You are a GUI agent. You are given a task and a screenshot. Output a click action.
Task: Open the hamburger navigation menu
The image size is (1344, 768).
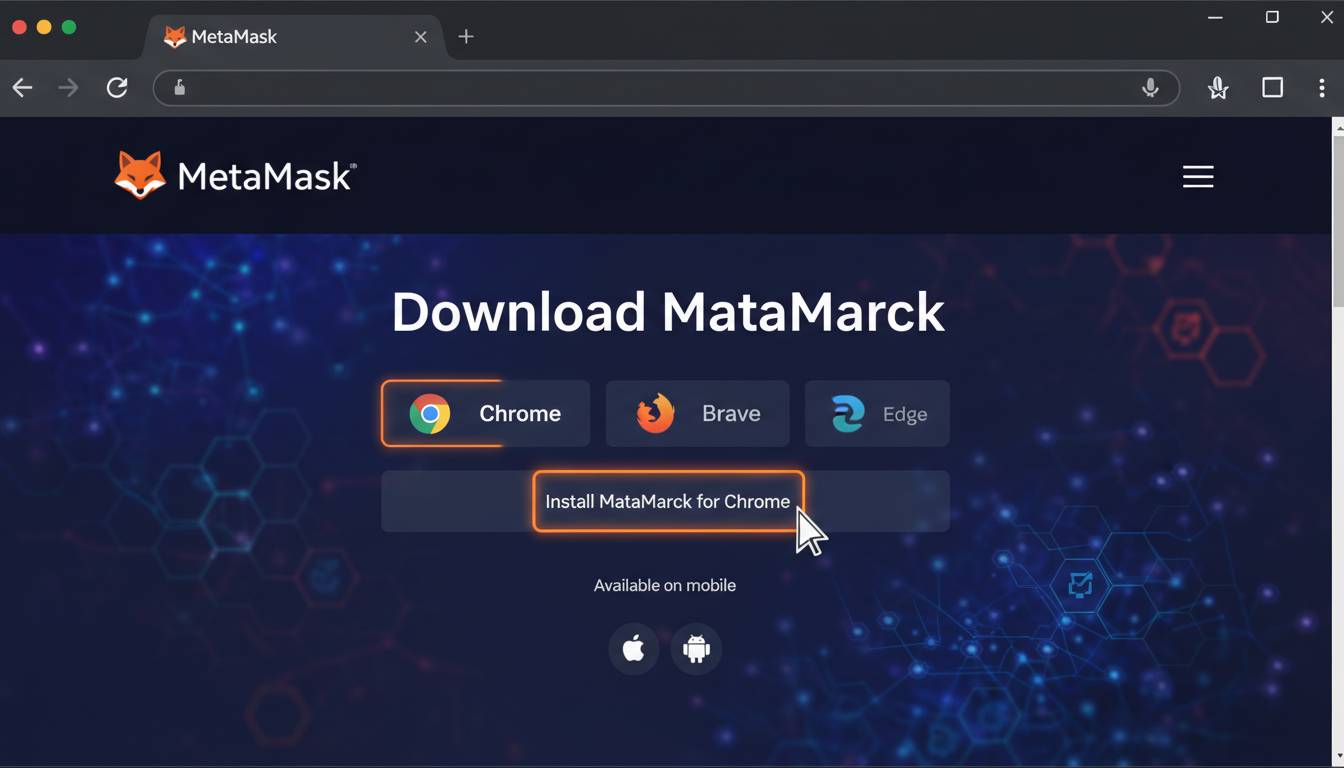pyautogui.click(x=1197, y=177)
